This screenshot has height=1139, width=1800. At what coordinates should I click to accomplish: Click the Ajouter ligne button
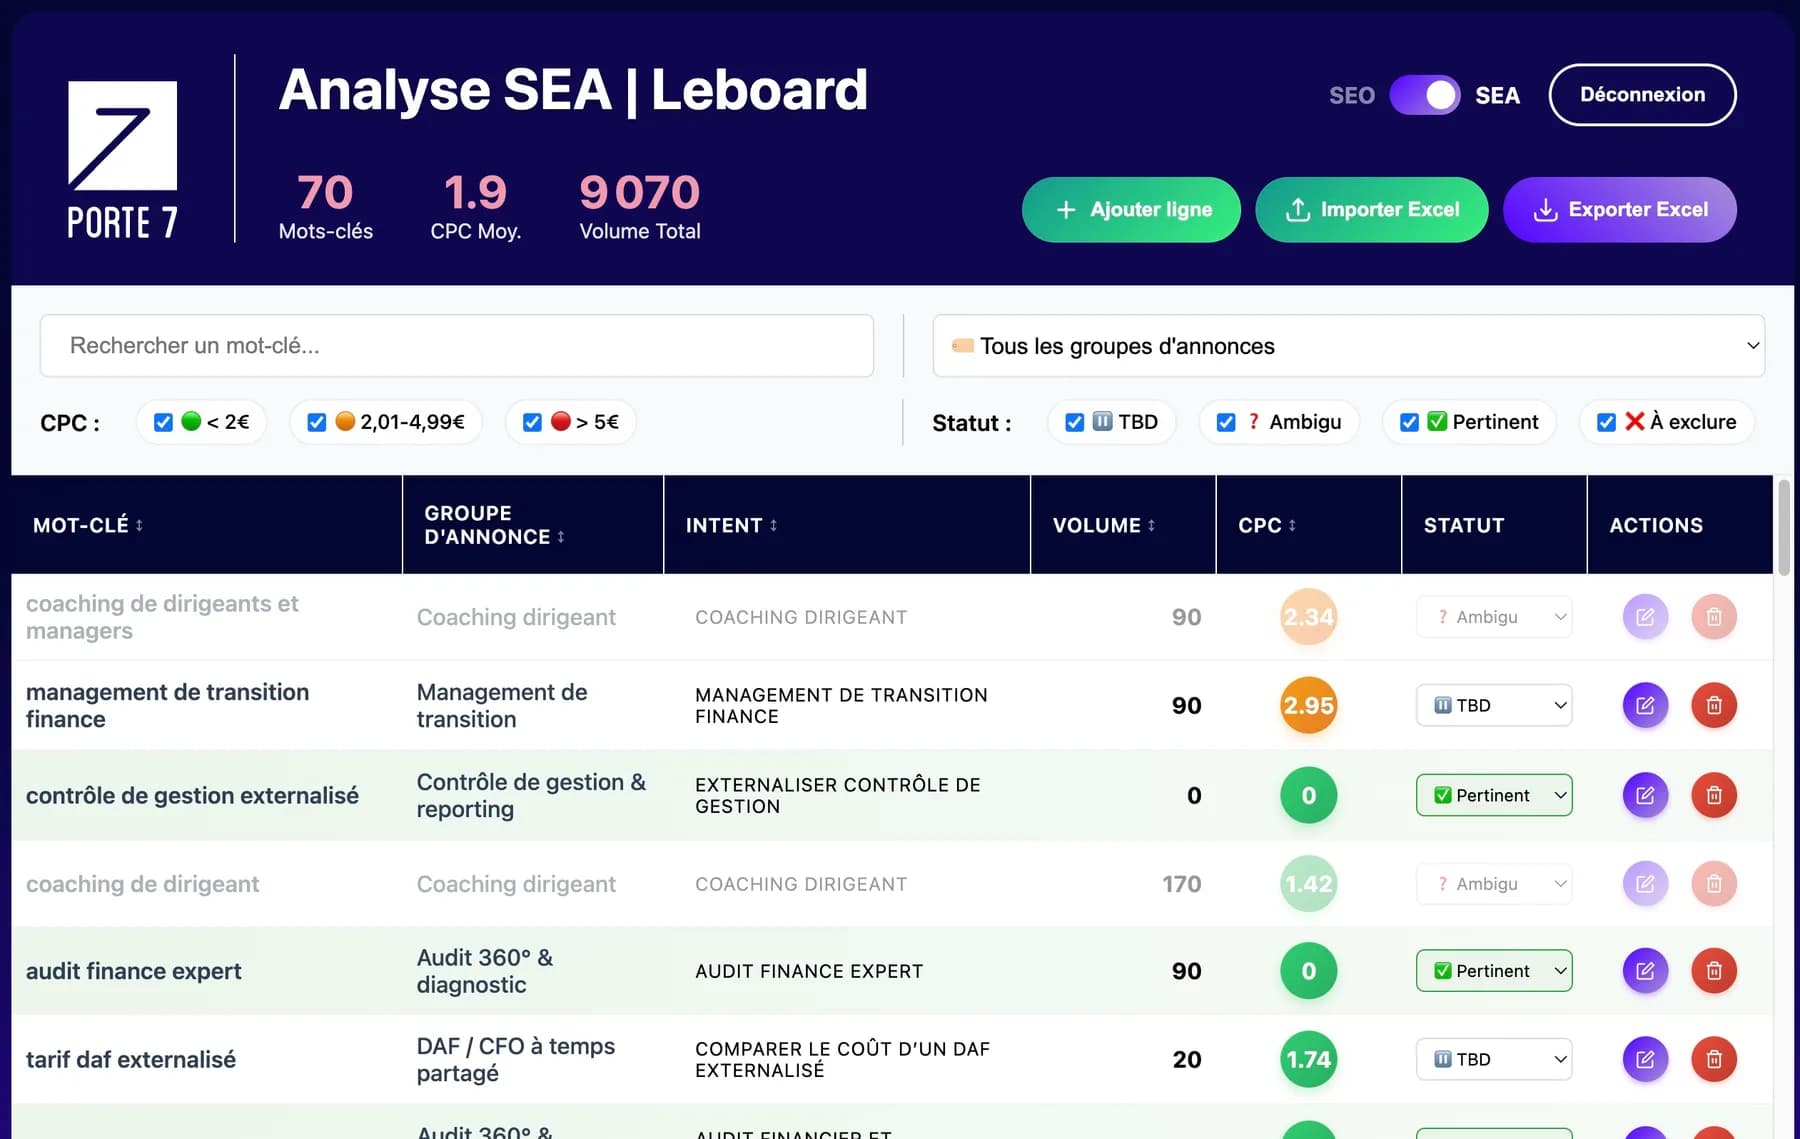coord(1131,210)
